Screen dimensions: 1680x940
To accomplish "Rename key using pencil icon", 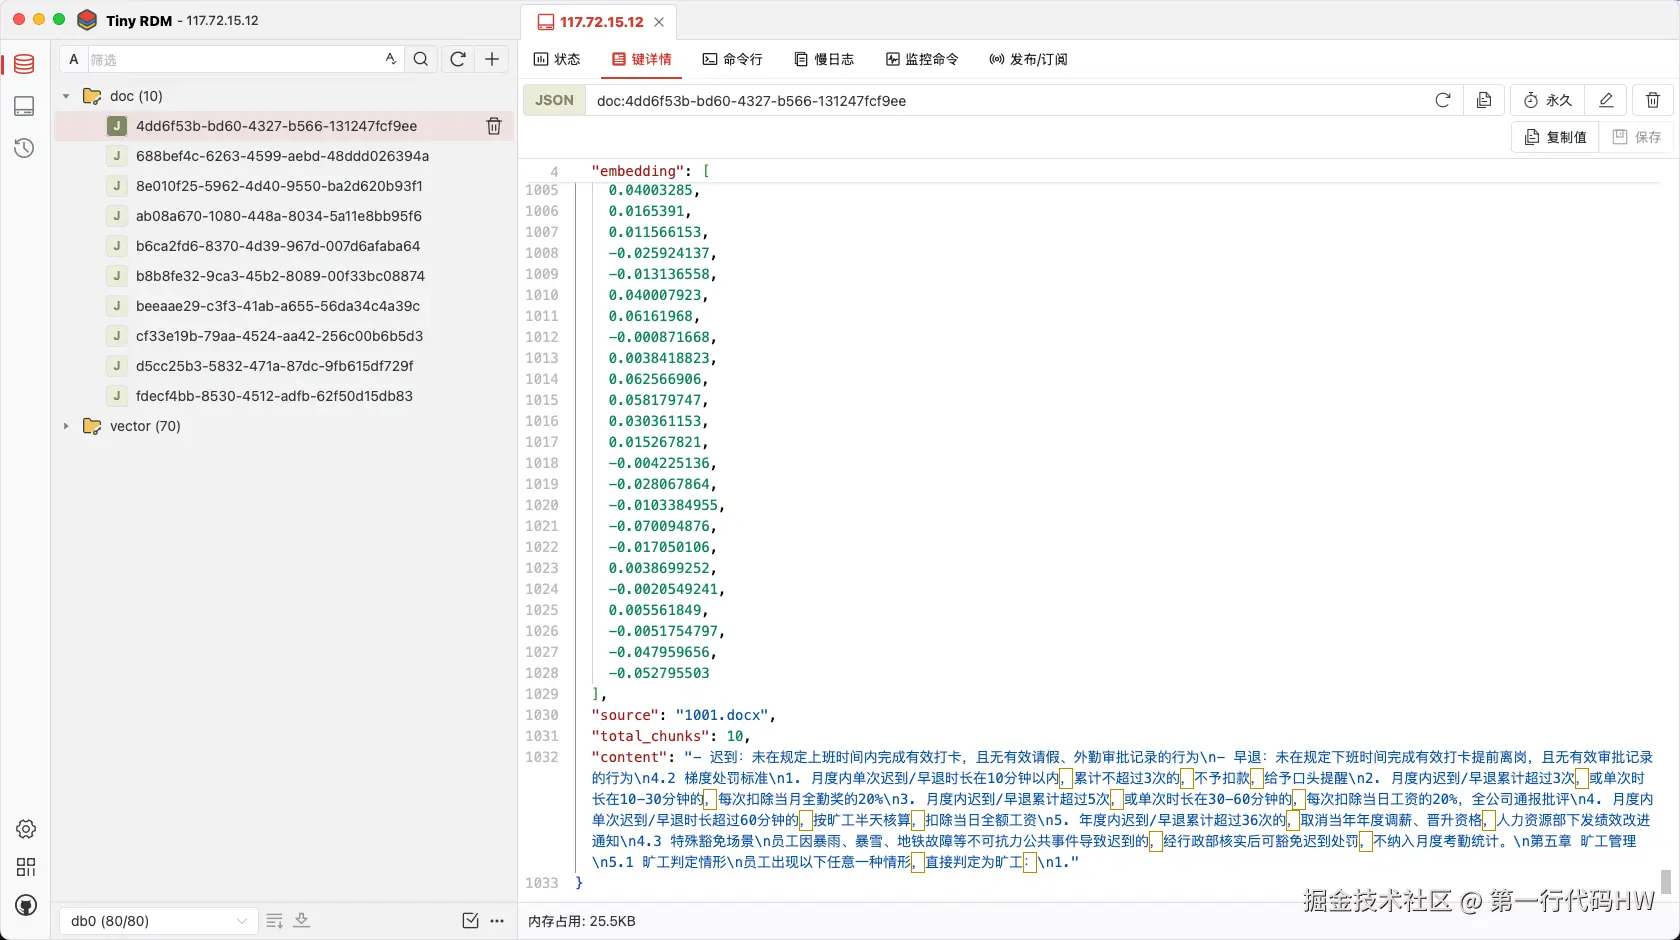I will click(1606, 100).
